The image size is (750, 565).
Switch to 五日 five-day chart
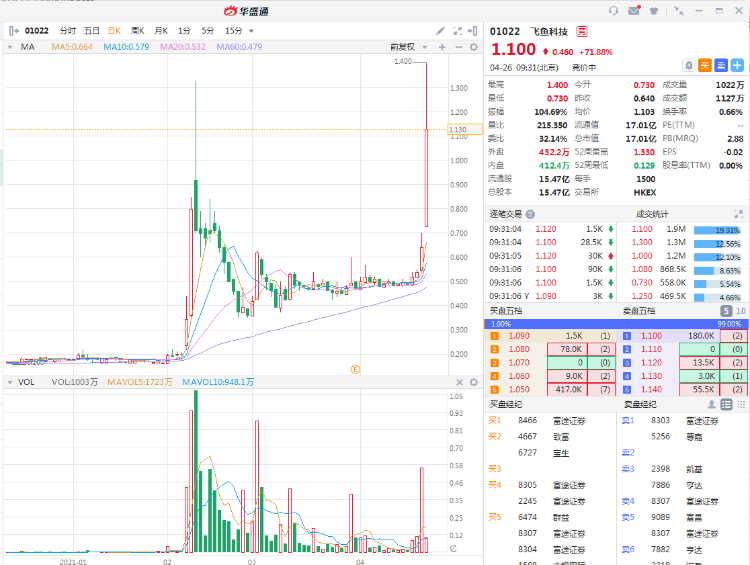91,31
